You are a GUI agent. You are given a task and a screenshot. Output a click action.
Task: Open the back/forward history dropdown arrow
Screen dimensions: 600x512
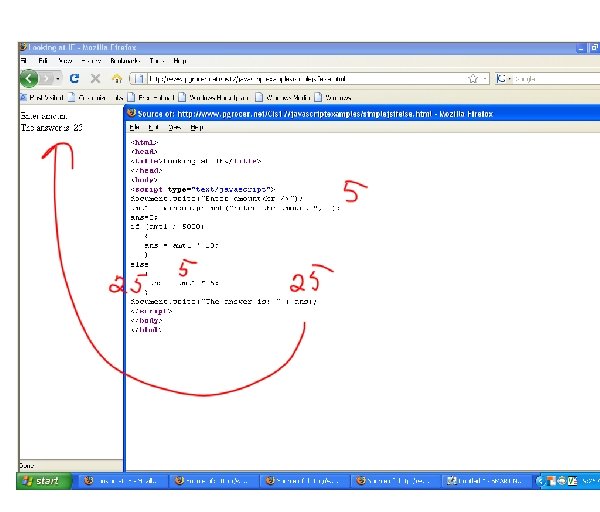click(58, 79)
